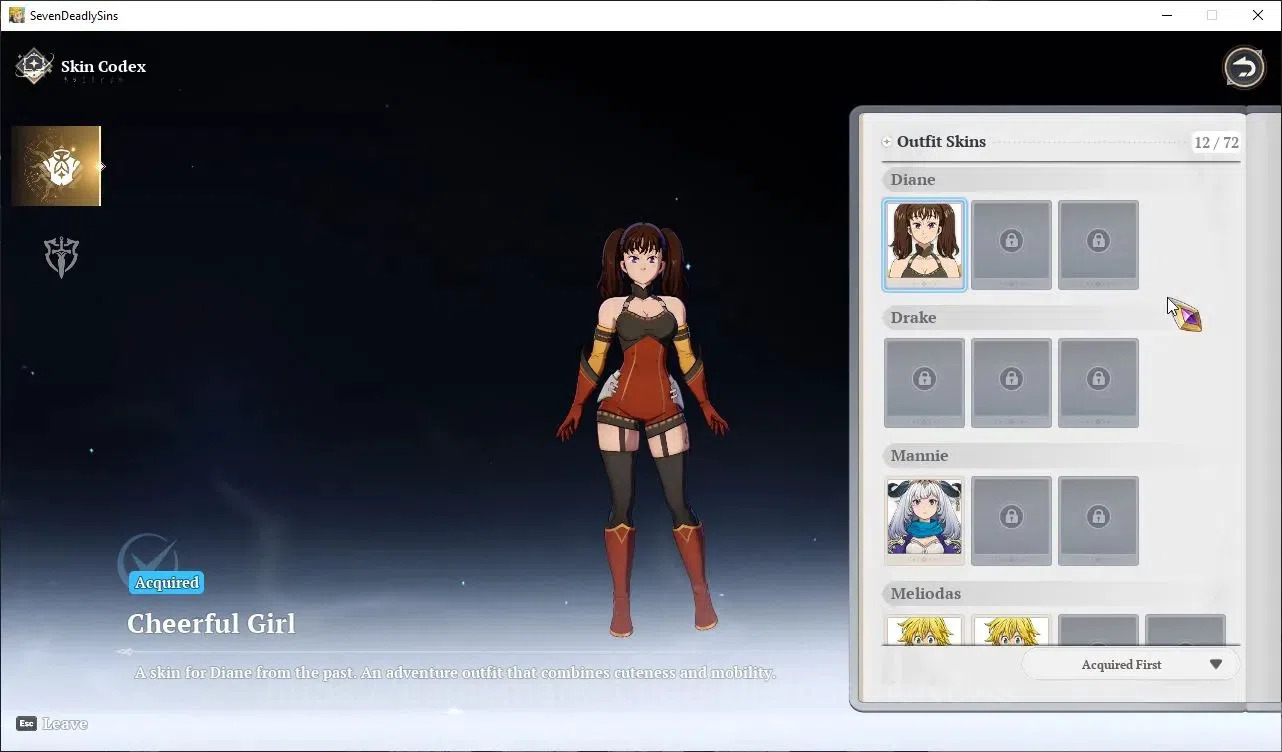Click the Mannie section label
This screenshot has width=1282, height=752.
pos(919,456)
